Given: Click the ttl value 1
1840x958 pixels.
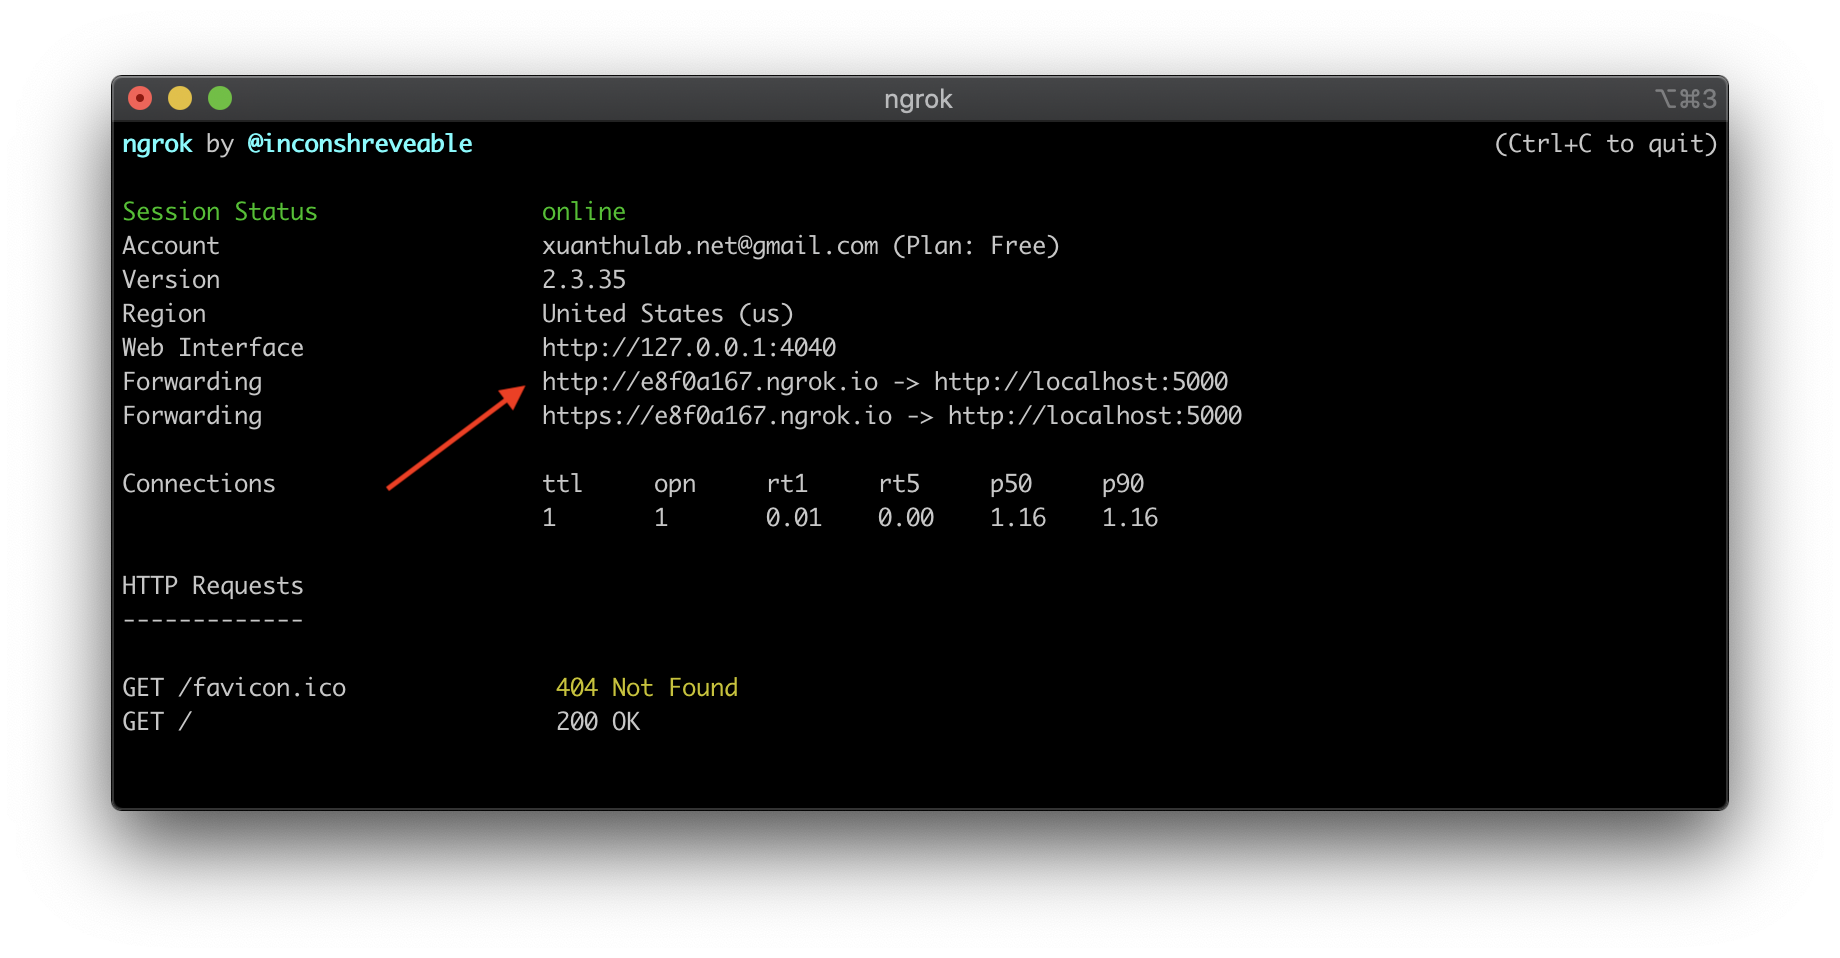Looking at the screenshot, I should tap(549, 518).
